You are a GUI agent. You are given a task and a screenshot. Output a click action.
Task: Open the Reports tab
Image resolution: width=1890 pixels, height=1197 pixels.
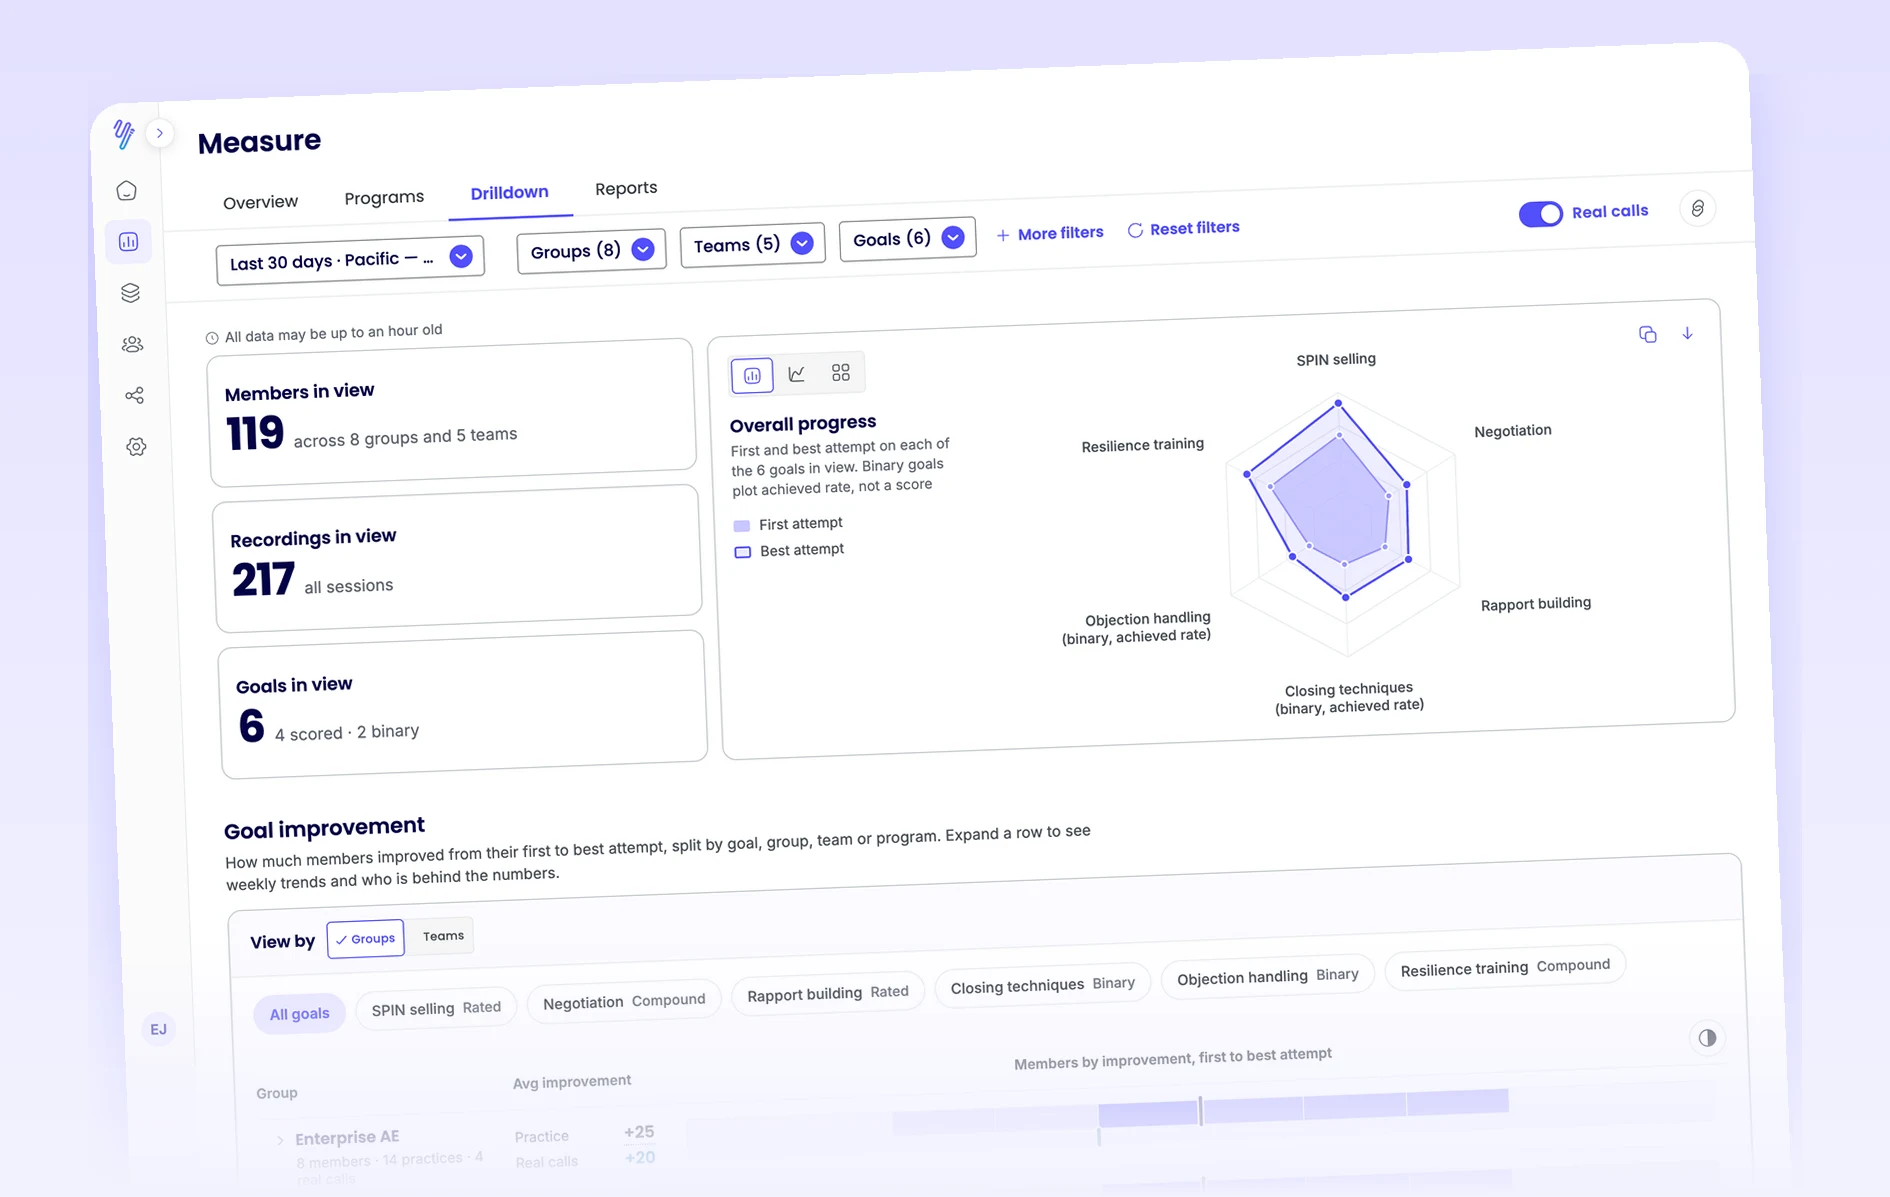[626, 188]
